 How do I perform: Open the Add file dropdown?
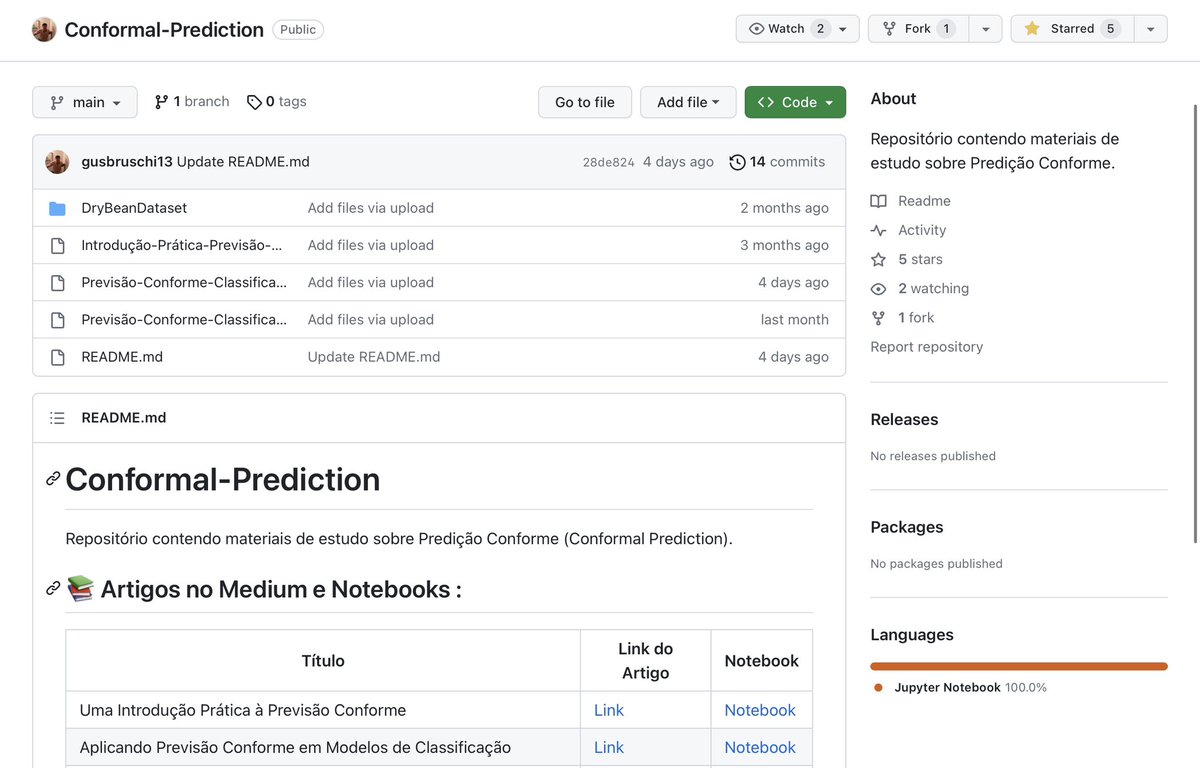688,102
